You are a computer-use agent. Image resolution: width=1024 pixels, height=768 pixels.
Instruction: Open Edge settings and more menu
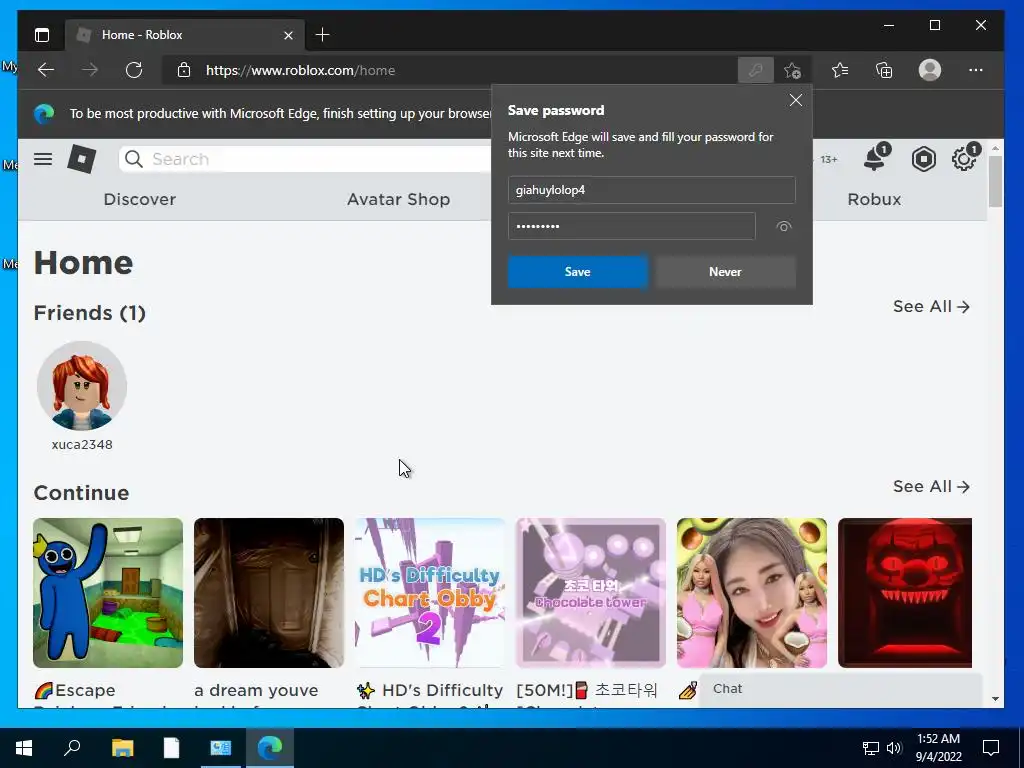976,70
